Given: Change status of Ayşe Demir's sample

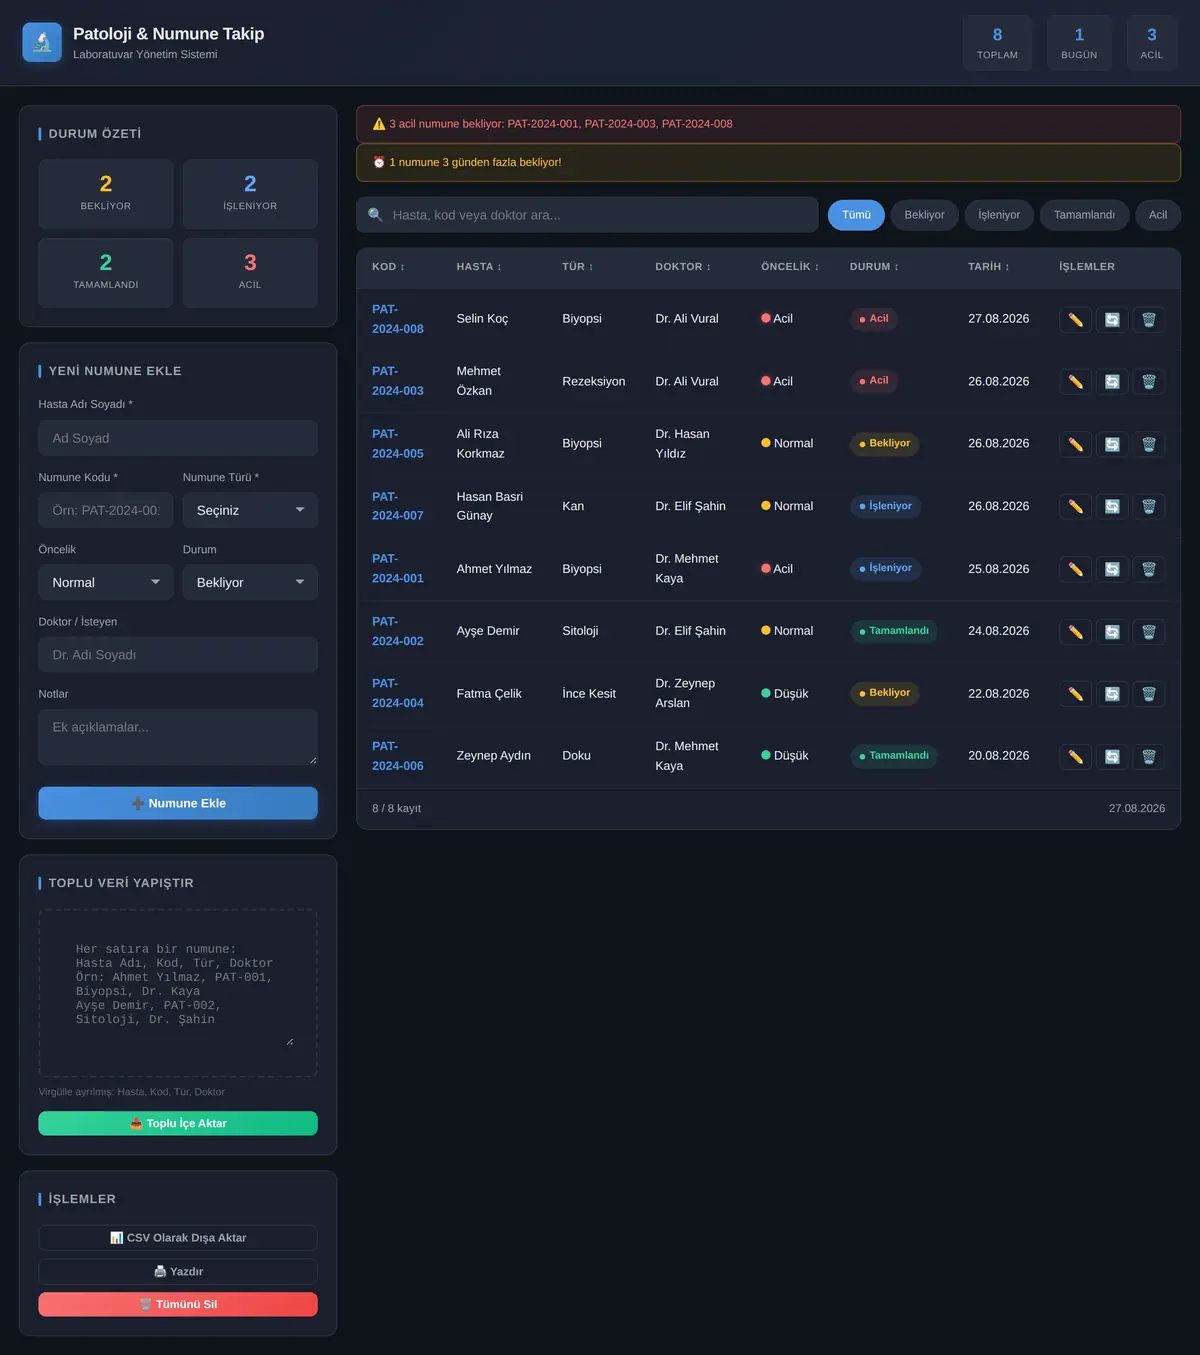Looking at the screenshot, I should (x=1112, y=632).
